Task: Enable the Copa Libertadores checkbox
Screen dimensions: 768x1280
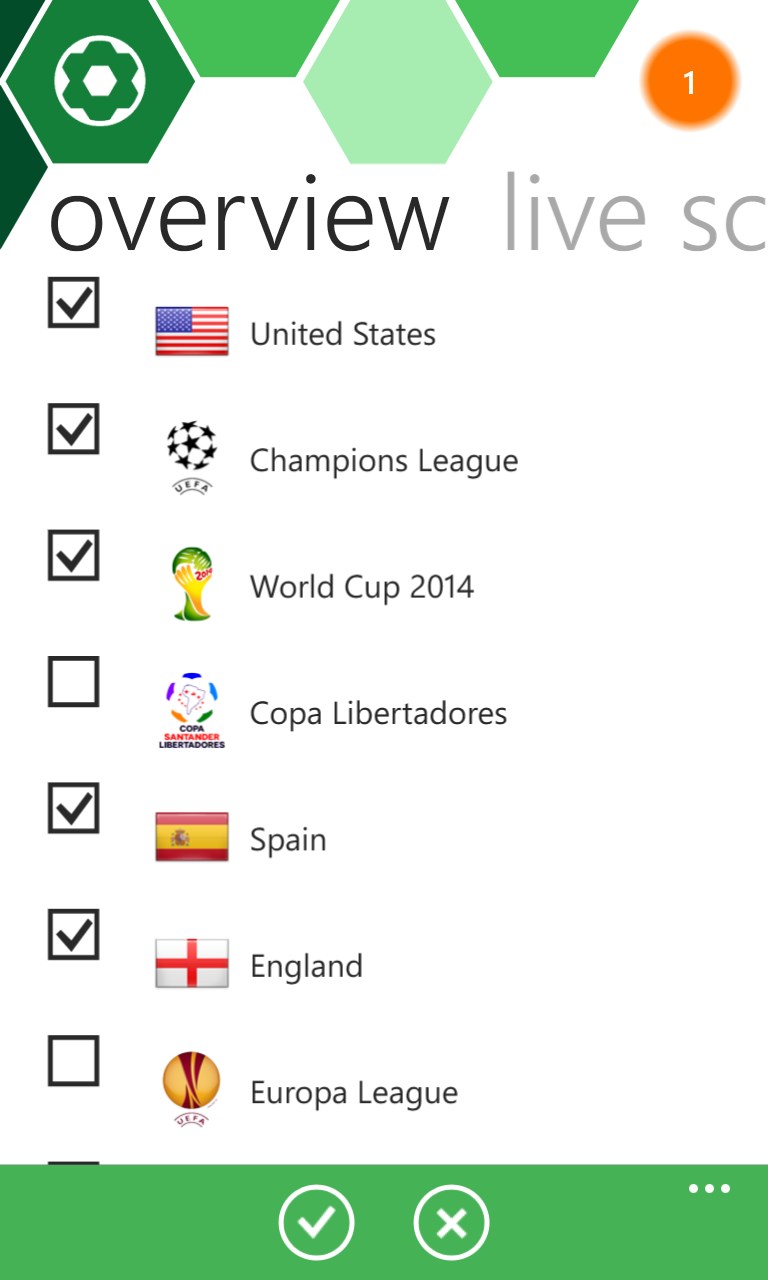Action: [74, 682]
